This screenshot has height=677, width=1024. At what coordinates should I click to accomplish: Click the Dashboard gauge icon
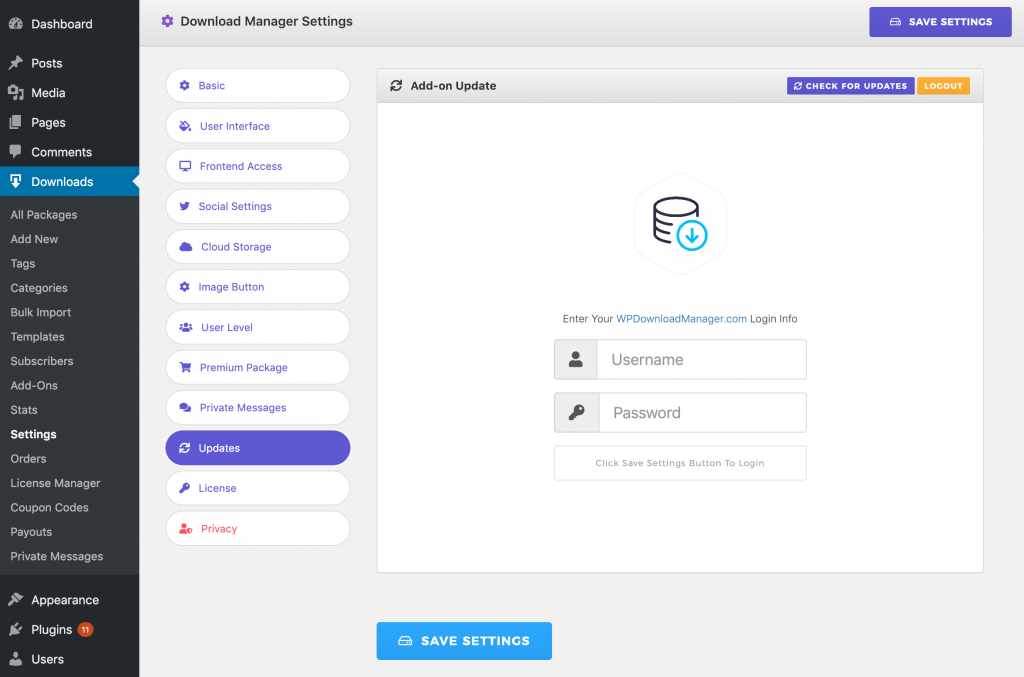coord(16,24)
